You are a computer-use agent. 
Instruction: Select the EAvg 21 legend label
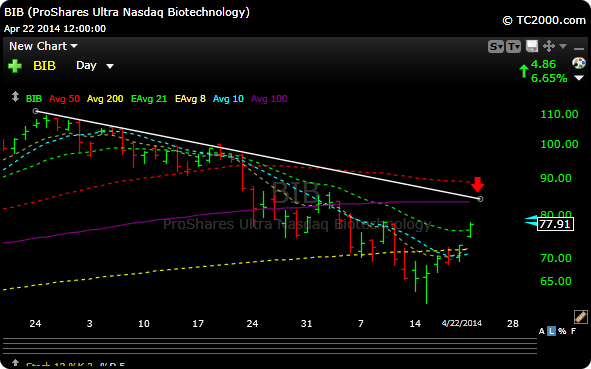[x=149, y=99]
